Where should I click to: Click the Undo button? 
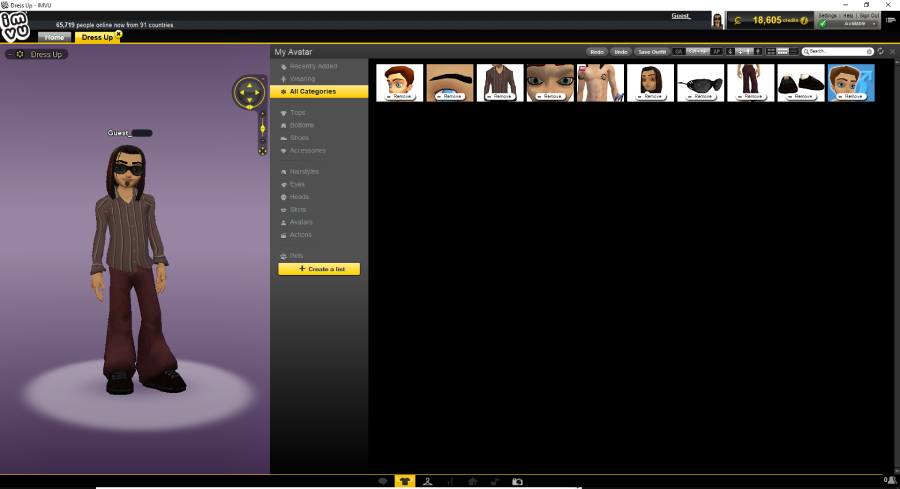620,52
